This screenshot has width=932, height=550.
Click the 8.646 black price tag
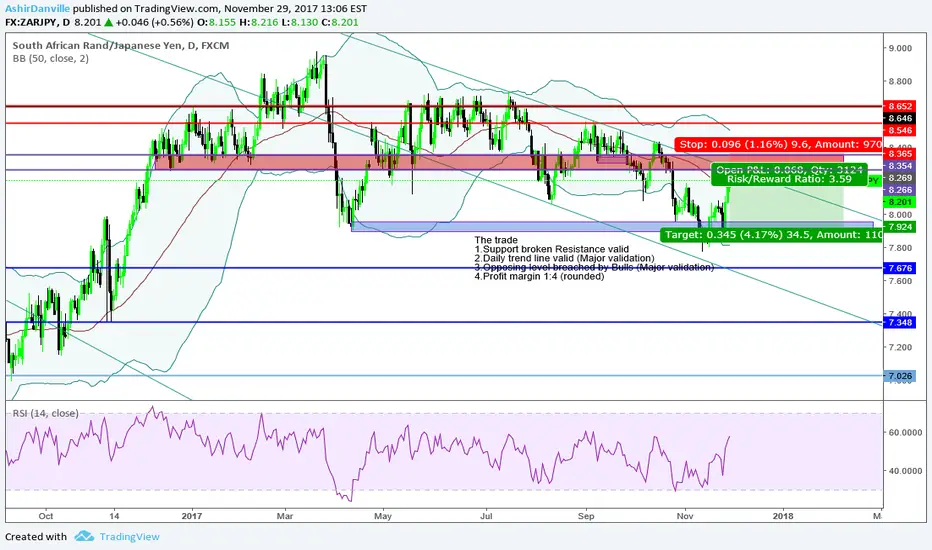click(x=900, y=118)
